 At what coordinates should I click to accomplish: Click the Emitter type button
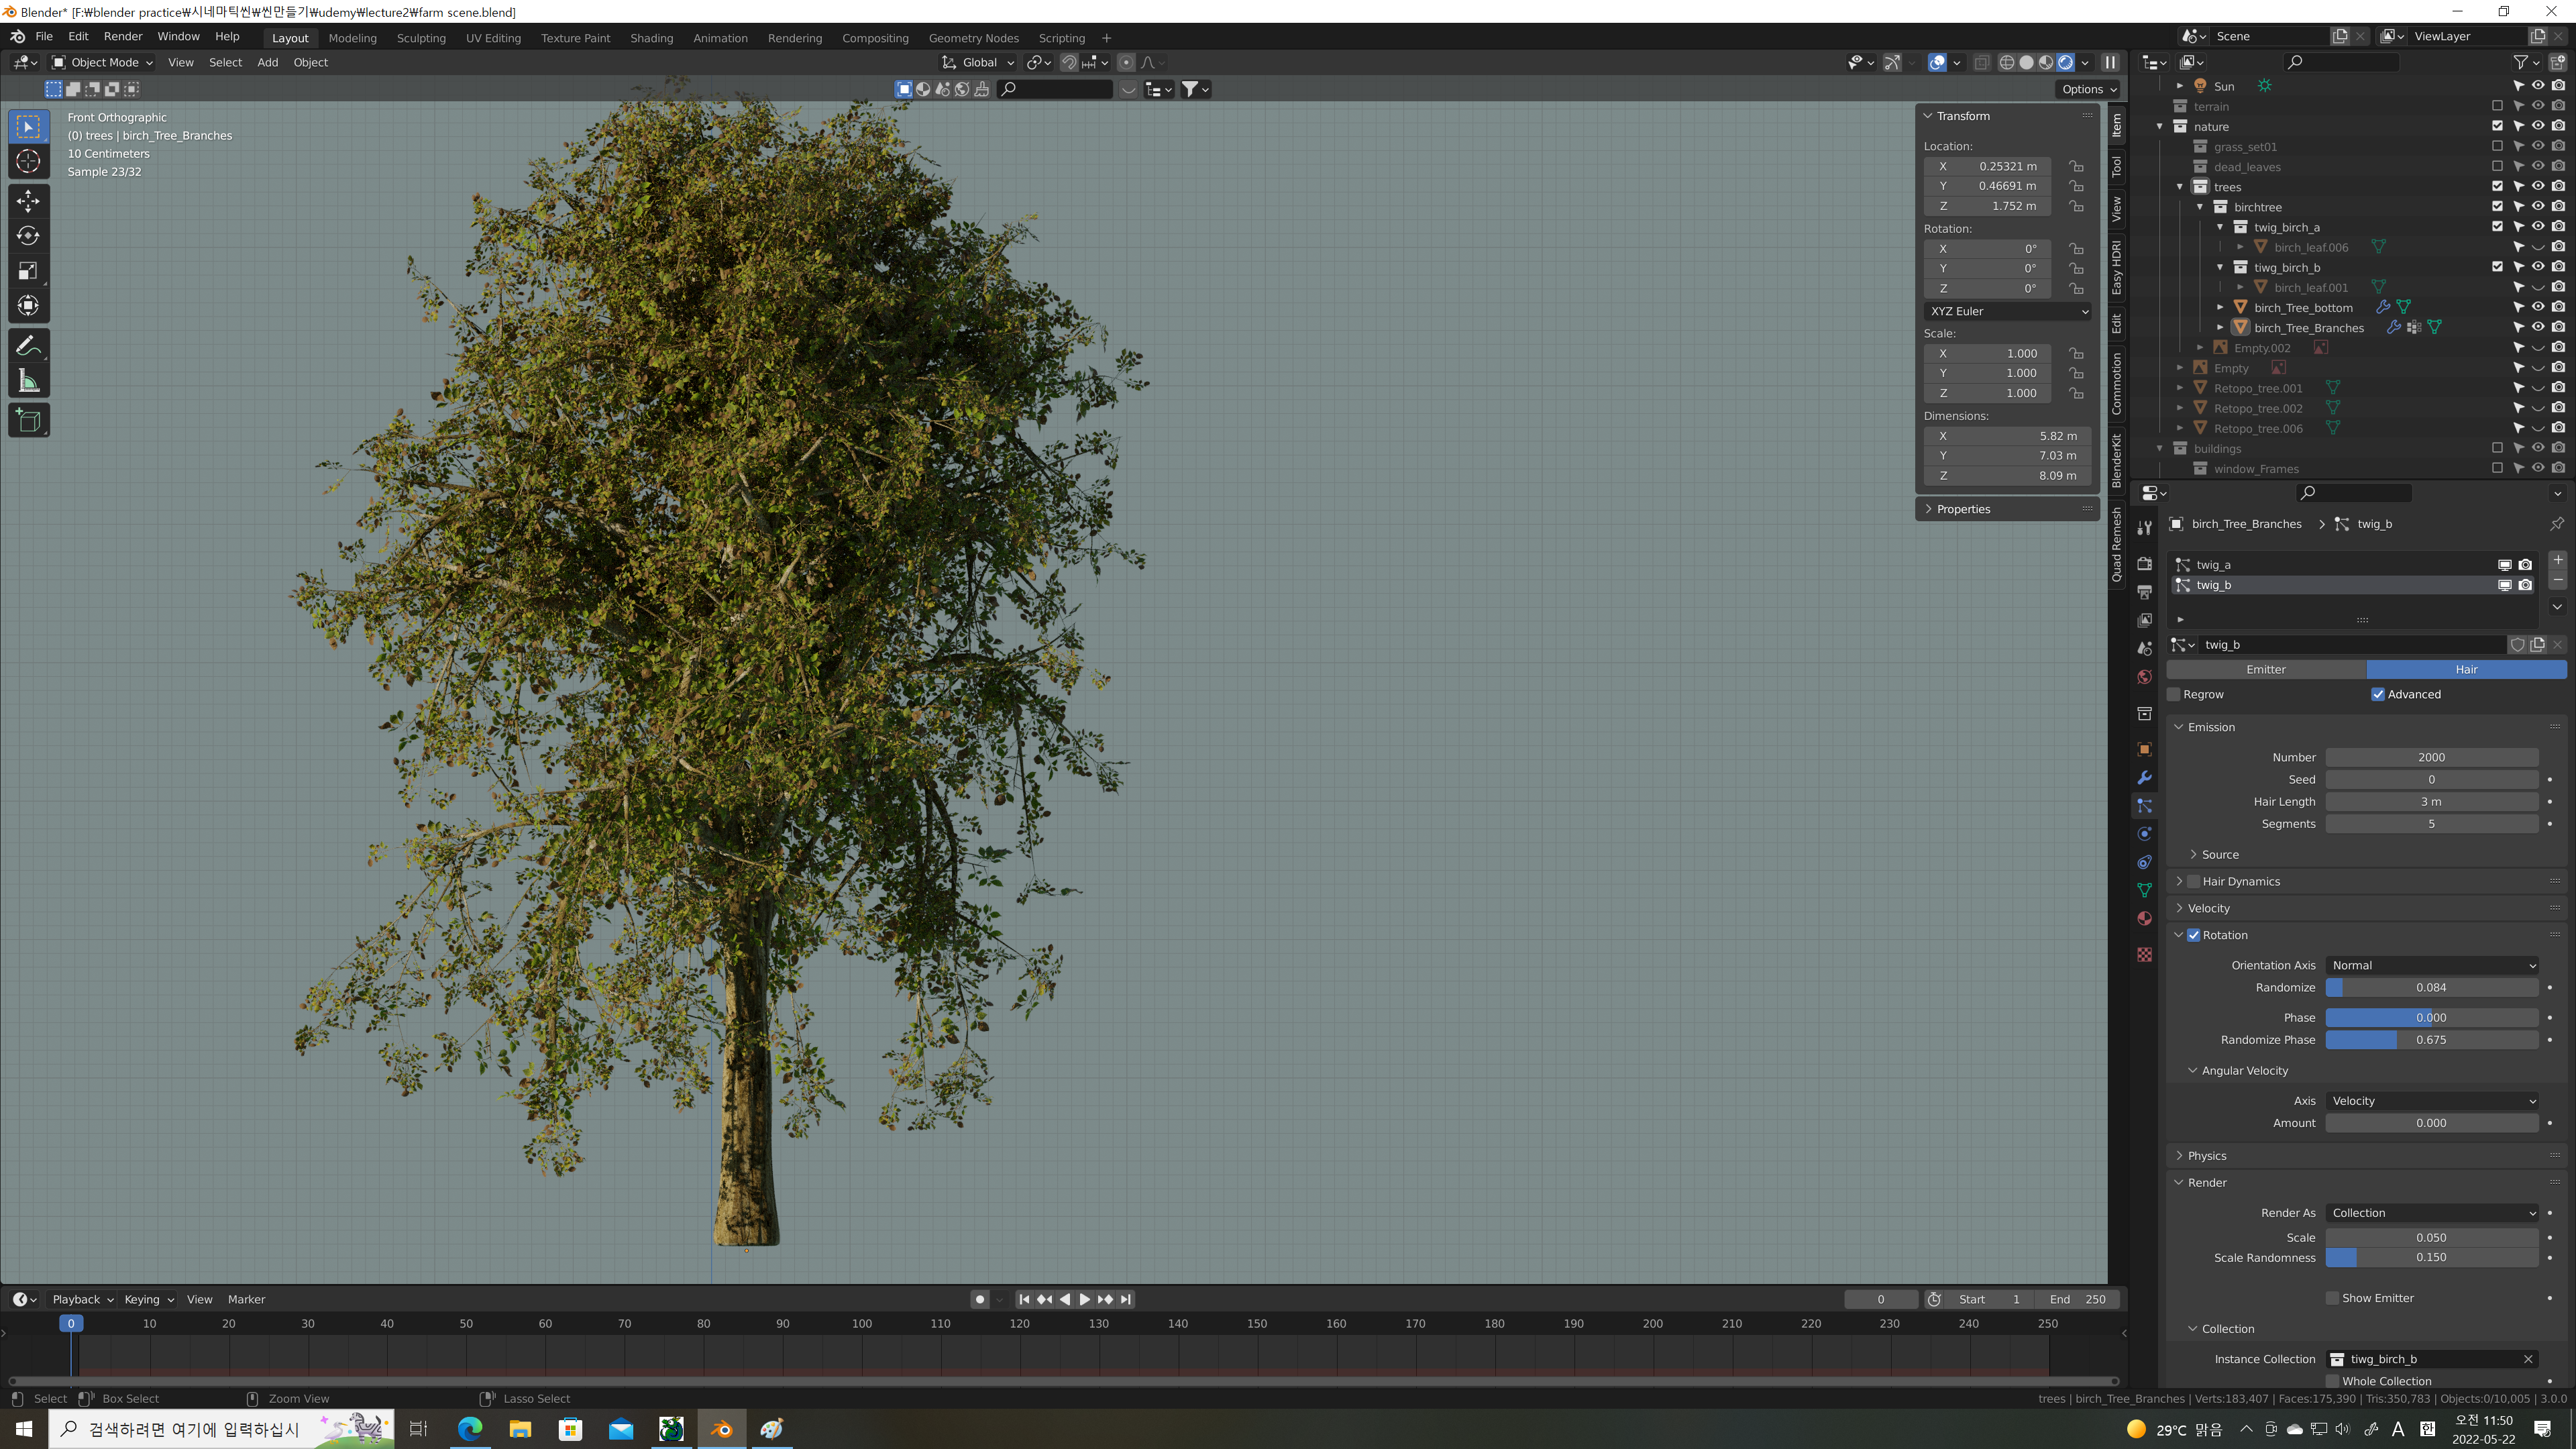click(x=2265, y=669)
